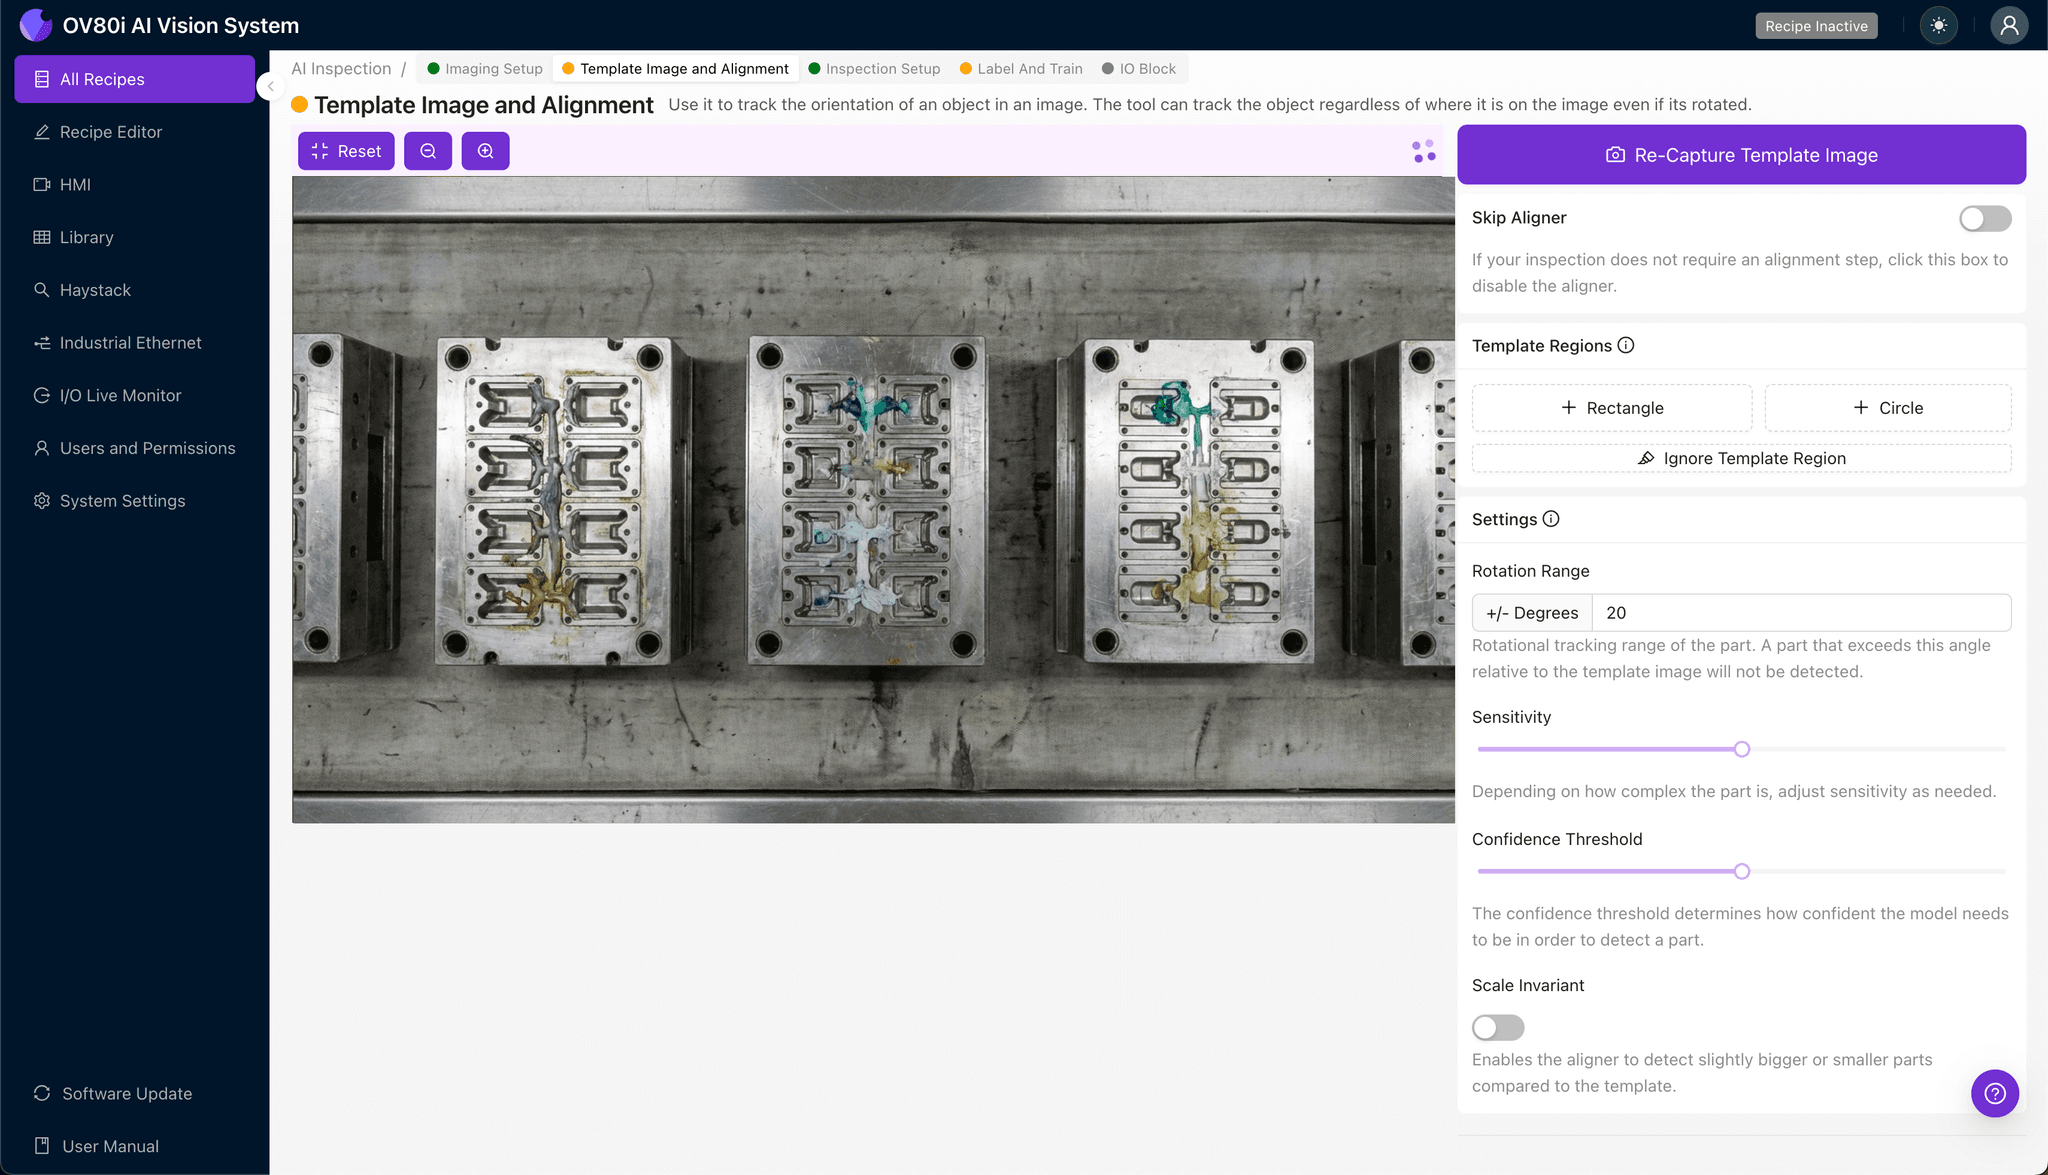Turn on the Scale Invariant switch

click(1497, 1027)
